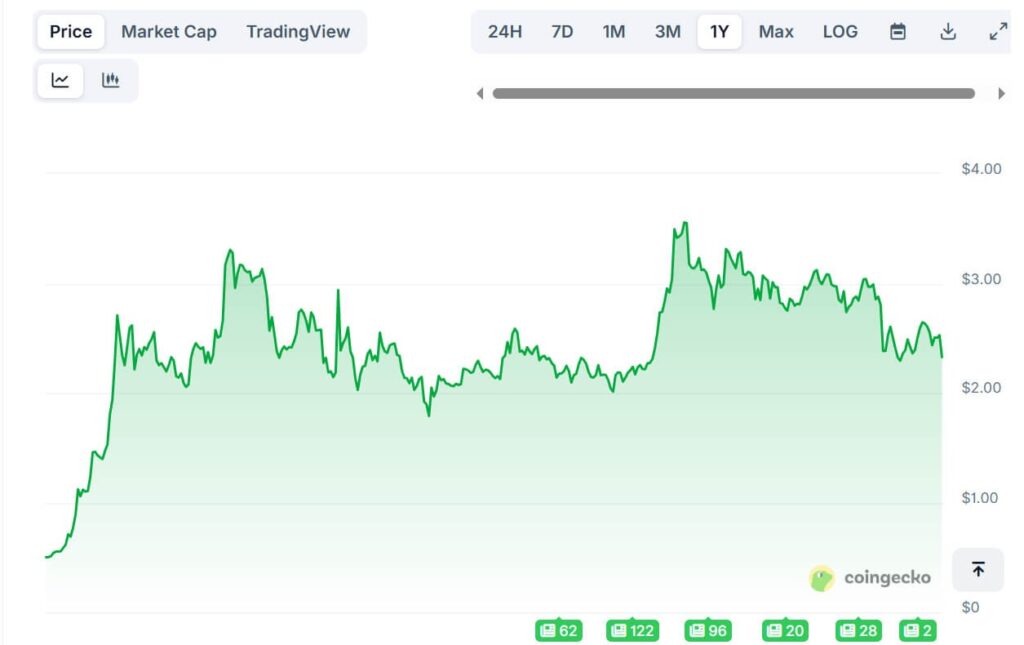Switch to candlestick chart view icon
This screenshot has width=1024, height=645.
[x=110, y=81]
